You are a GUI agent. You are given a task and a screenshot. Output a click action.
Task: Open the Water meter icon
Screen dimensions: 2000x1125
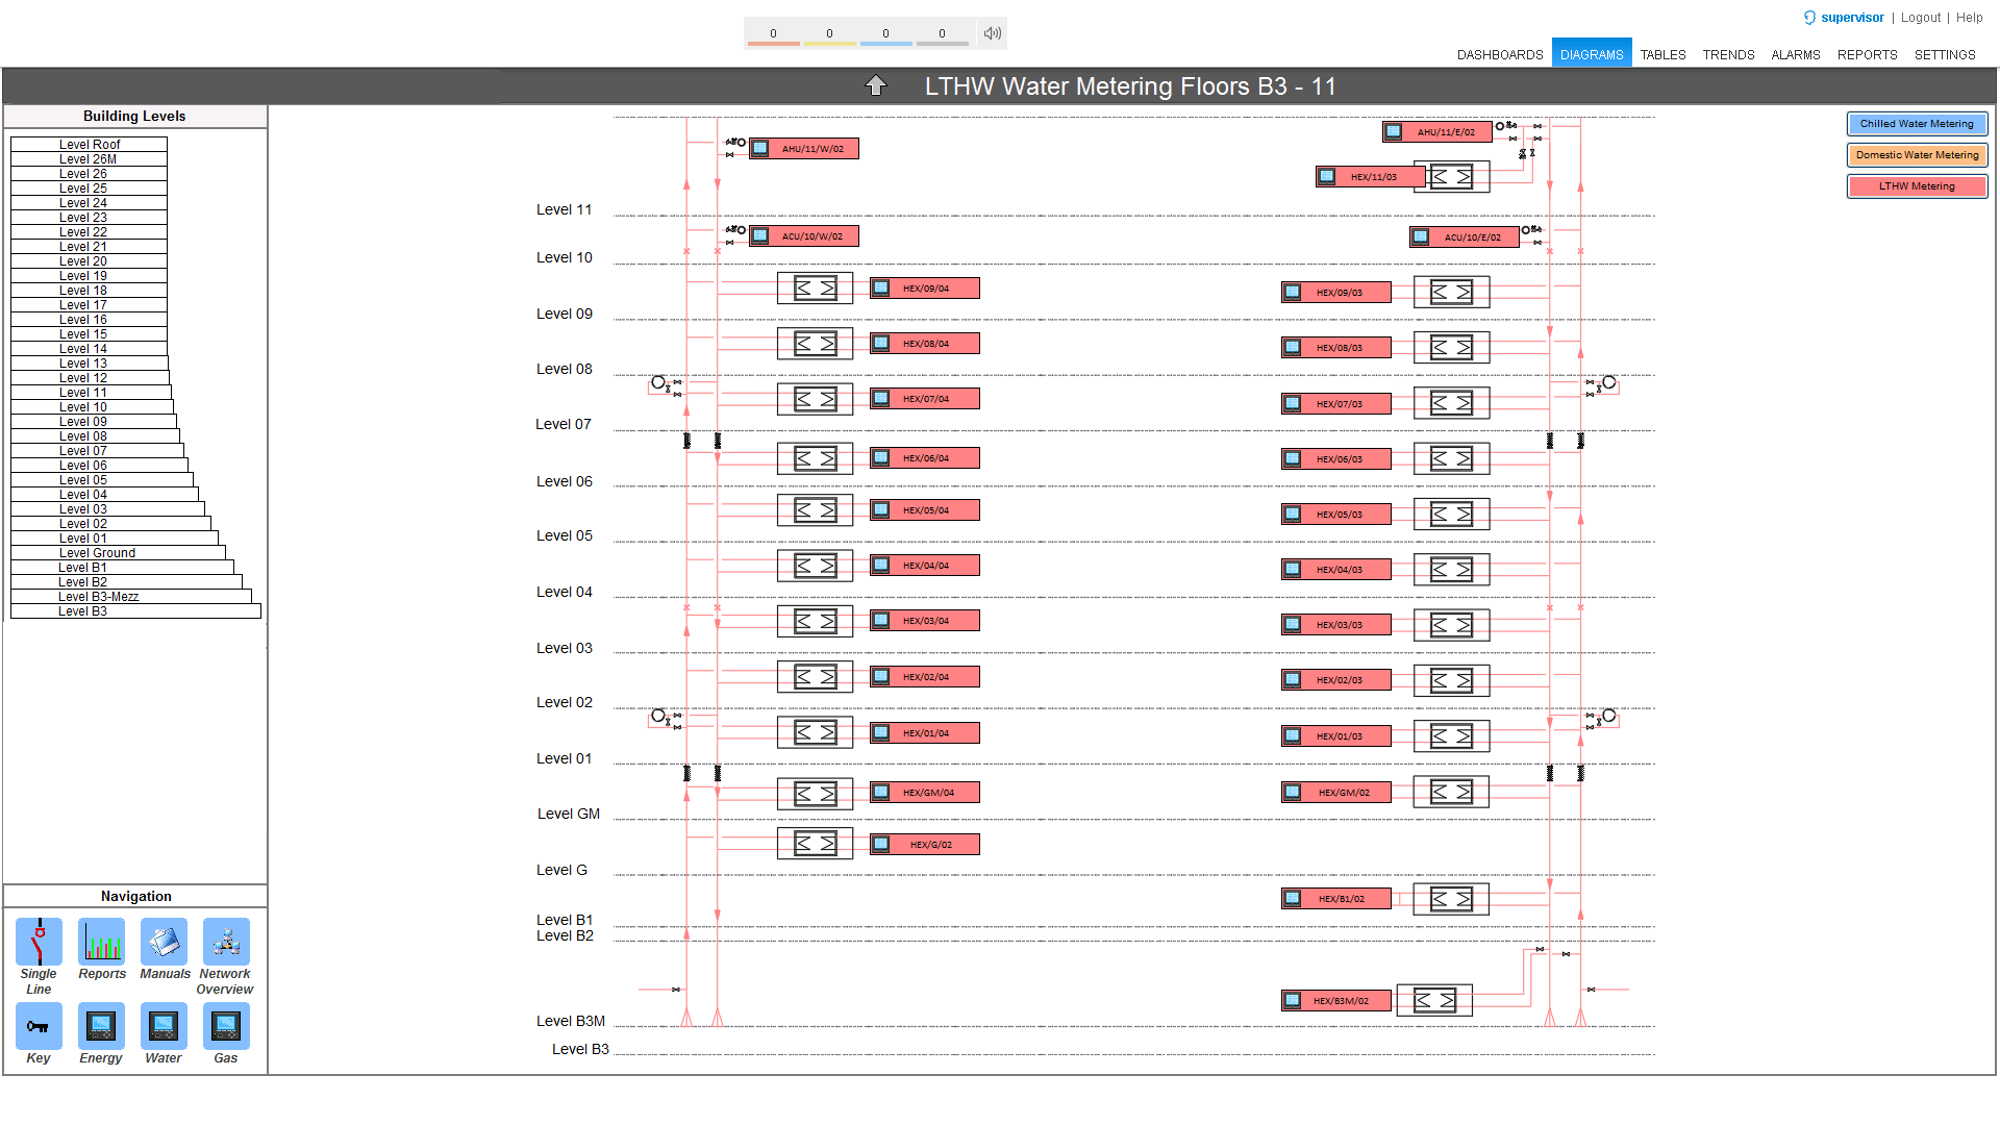coord(163,1026)
